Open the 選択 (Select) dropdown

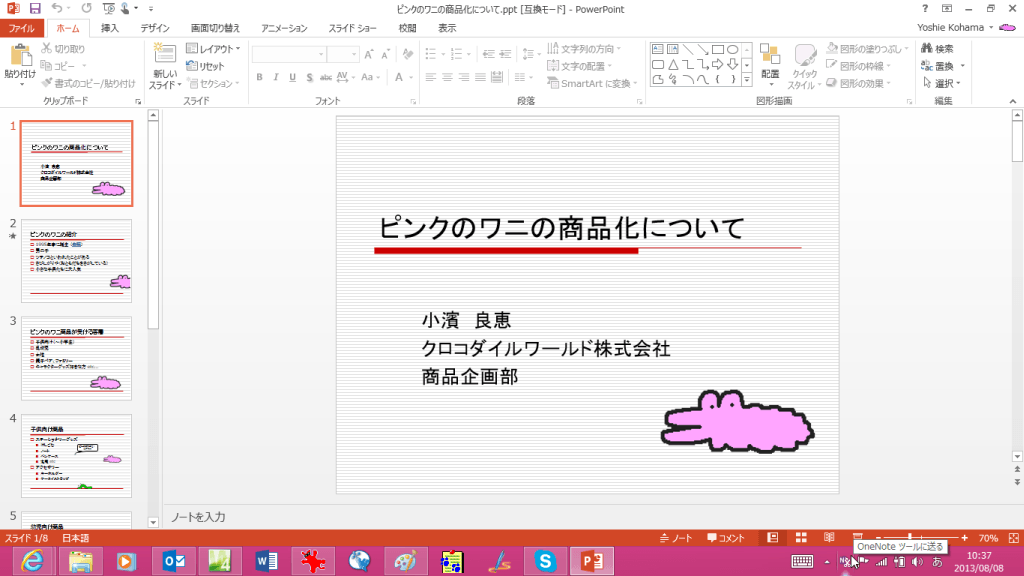tap(941, 83)
